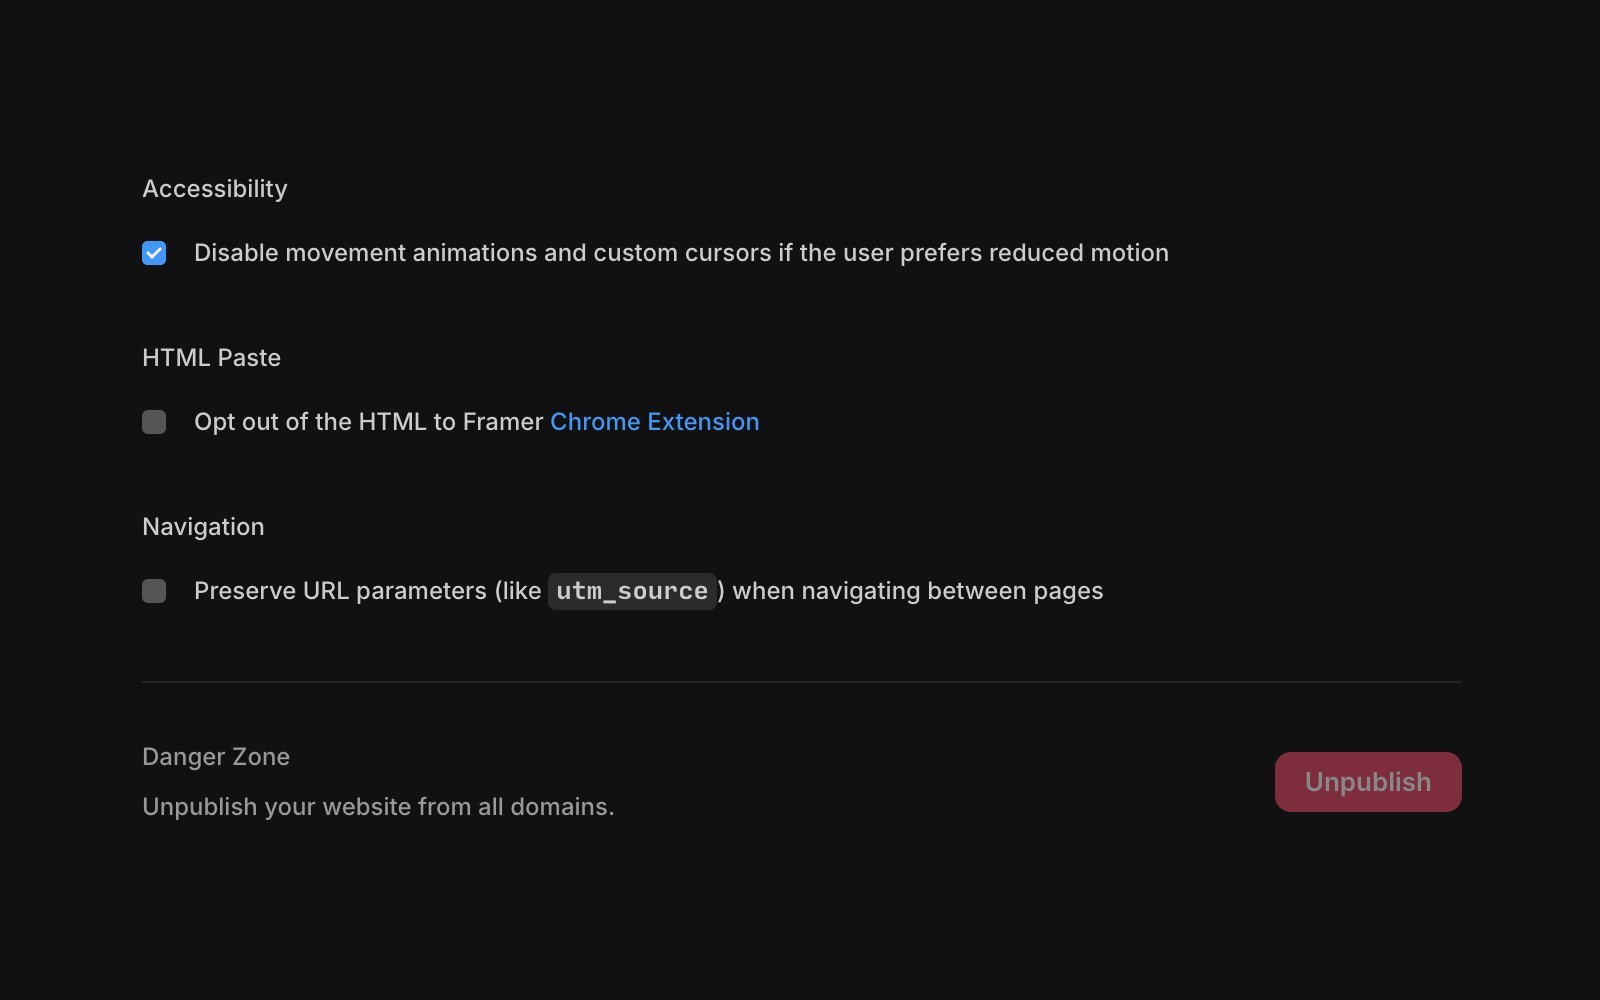Check the Preserve URL parameters checkbox
The image size is (1600, 1000).
154,591
